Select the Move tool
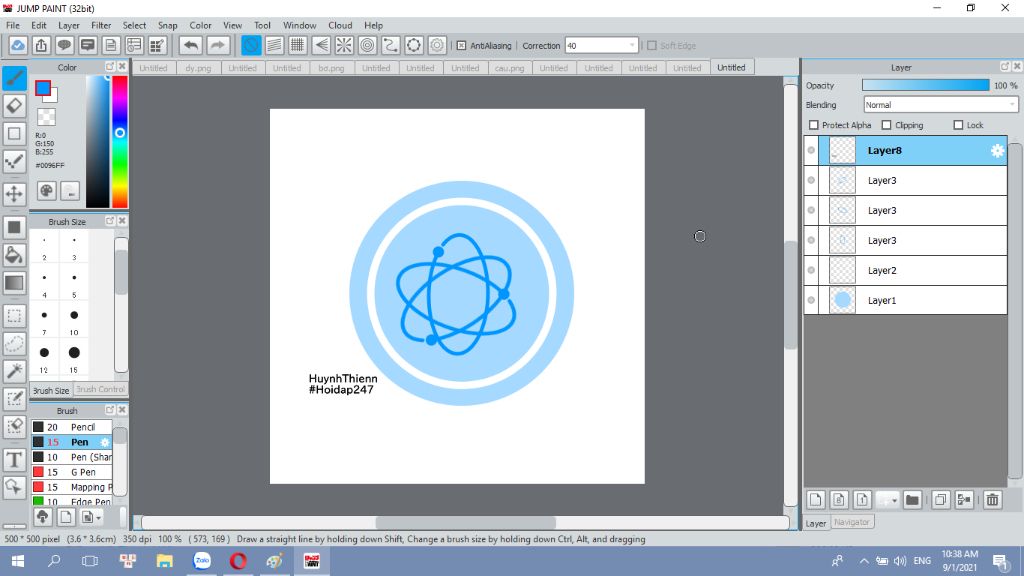 [x=14, y=194]
